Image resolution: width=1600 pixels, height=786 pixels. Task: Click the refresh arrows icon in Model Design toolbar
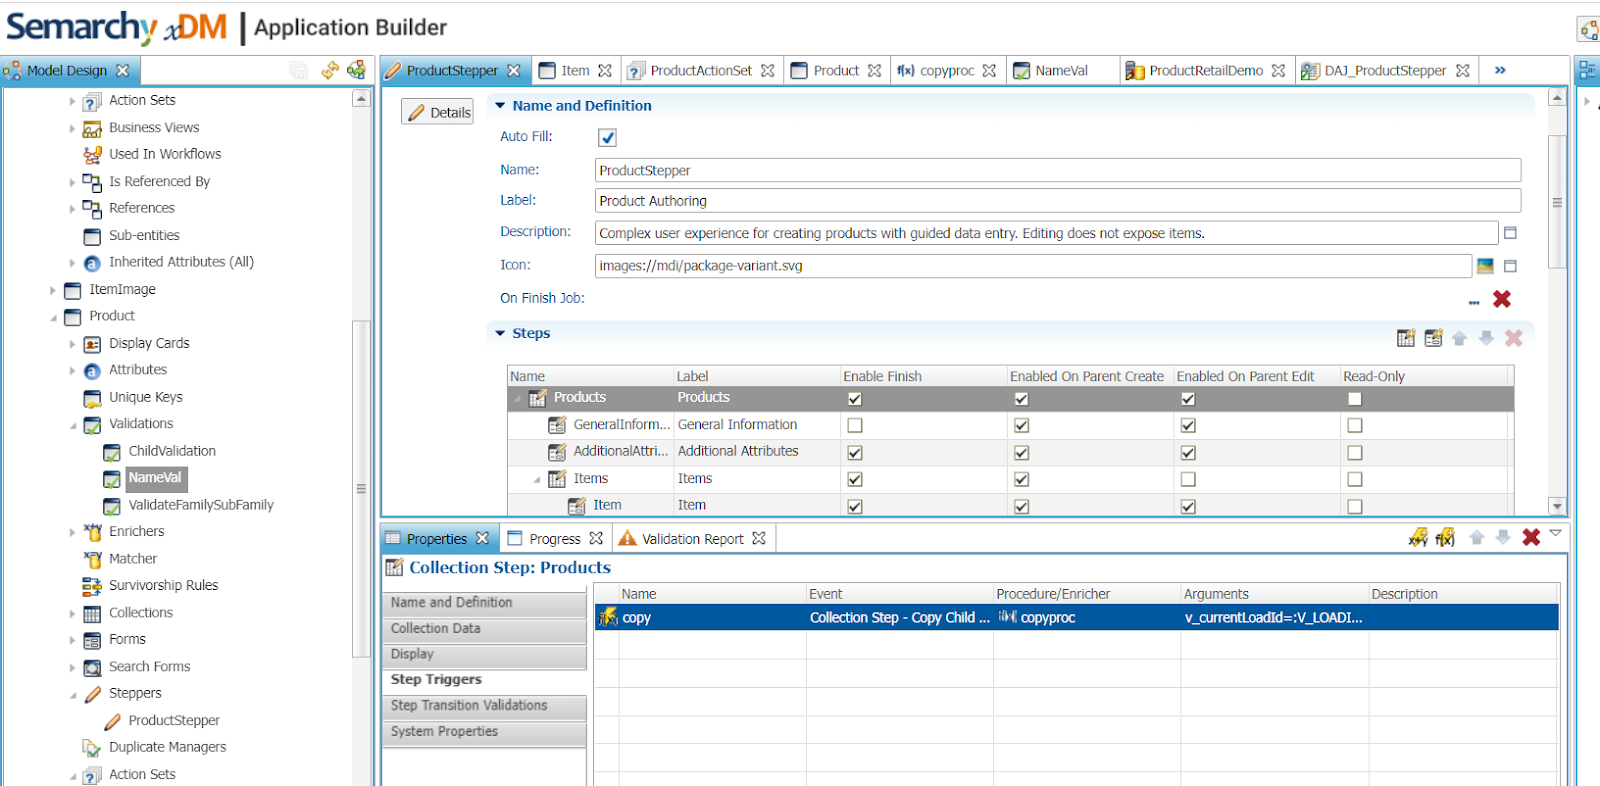[x=330, y=70]
